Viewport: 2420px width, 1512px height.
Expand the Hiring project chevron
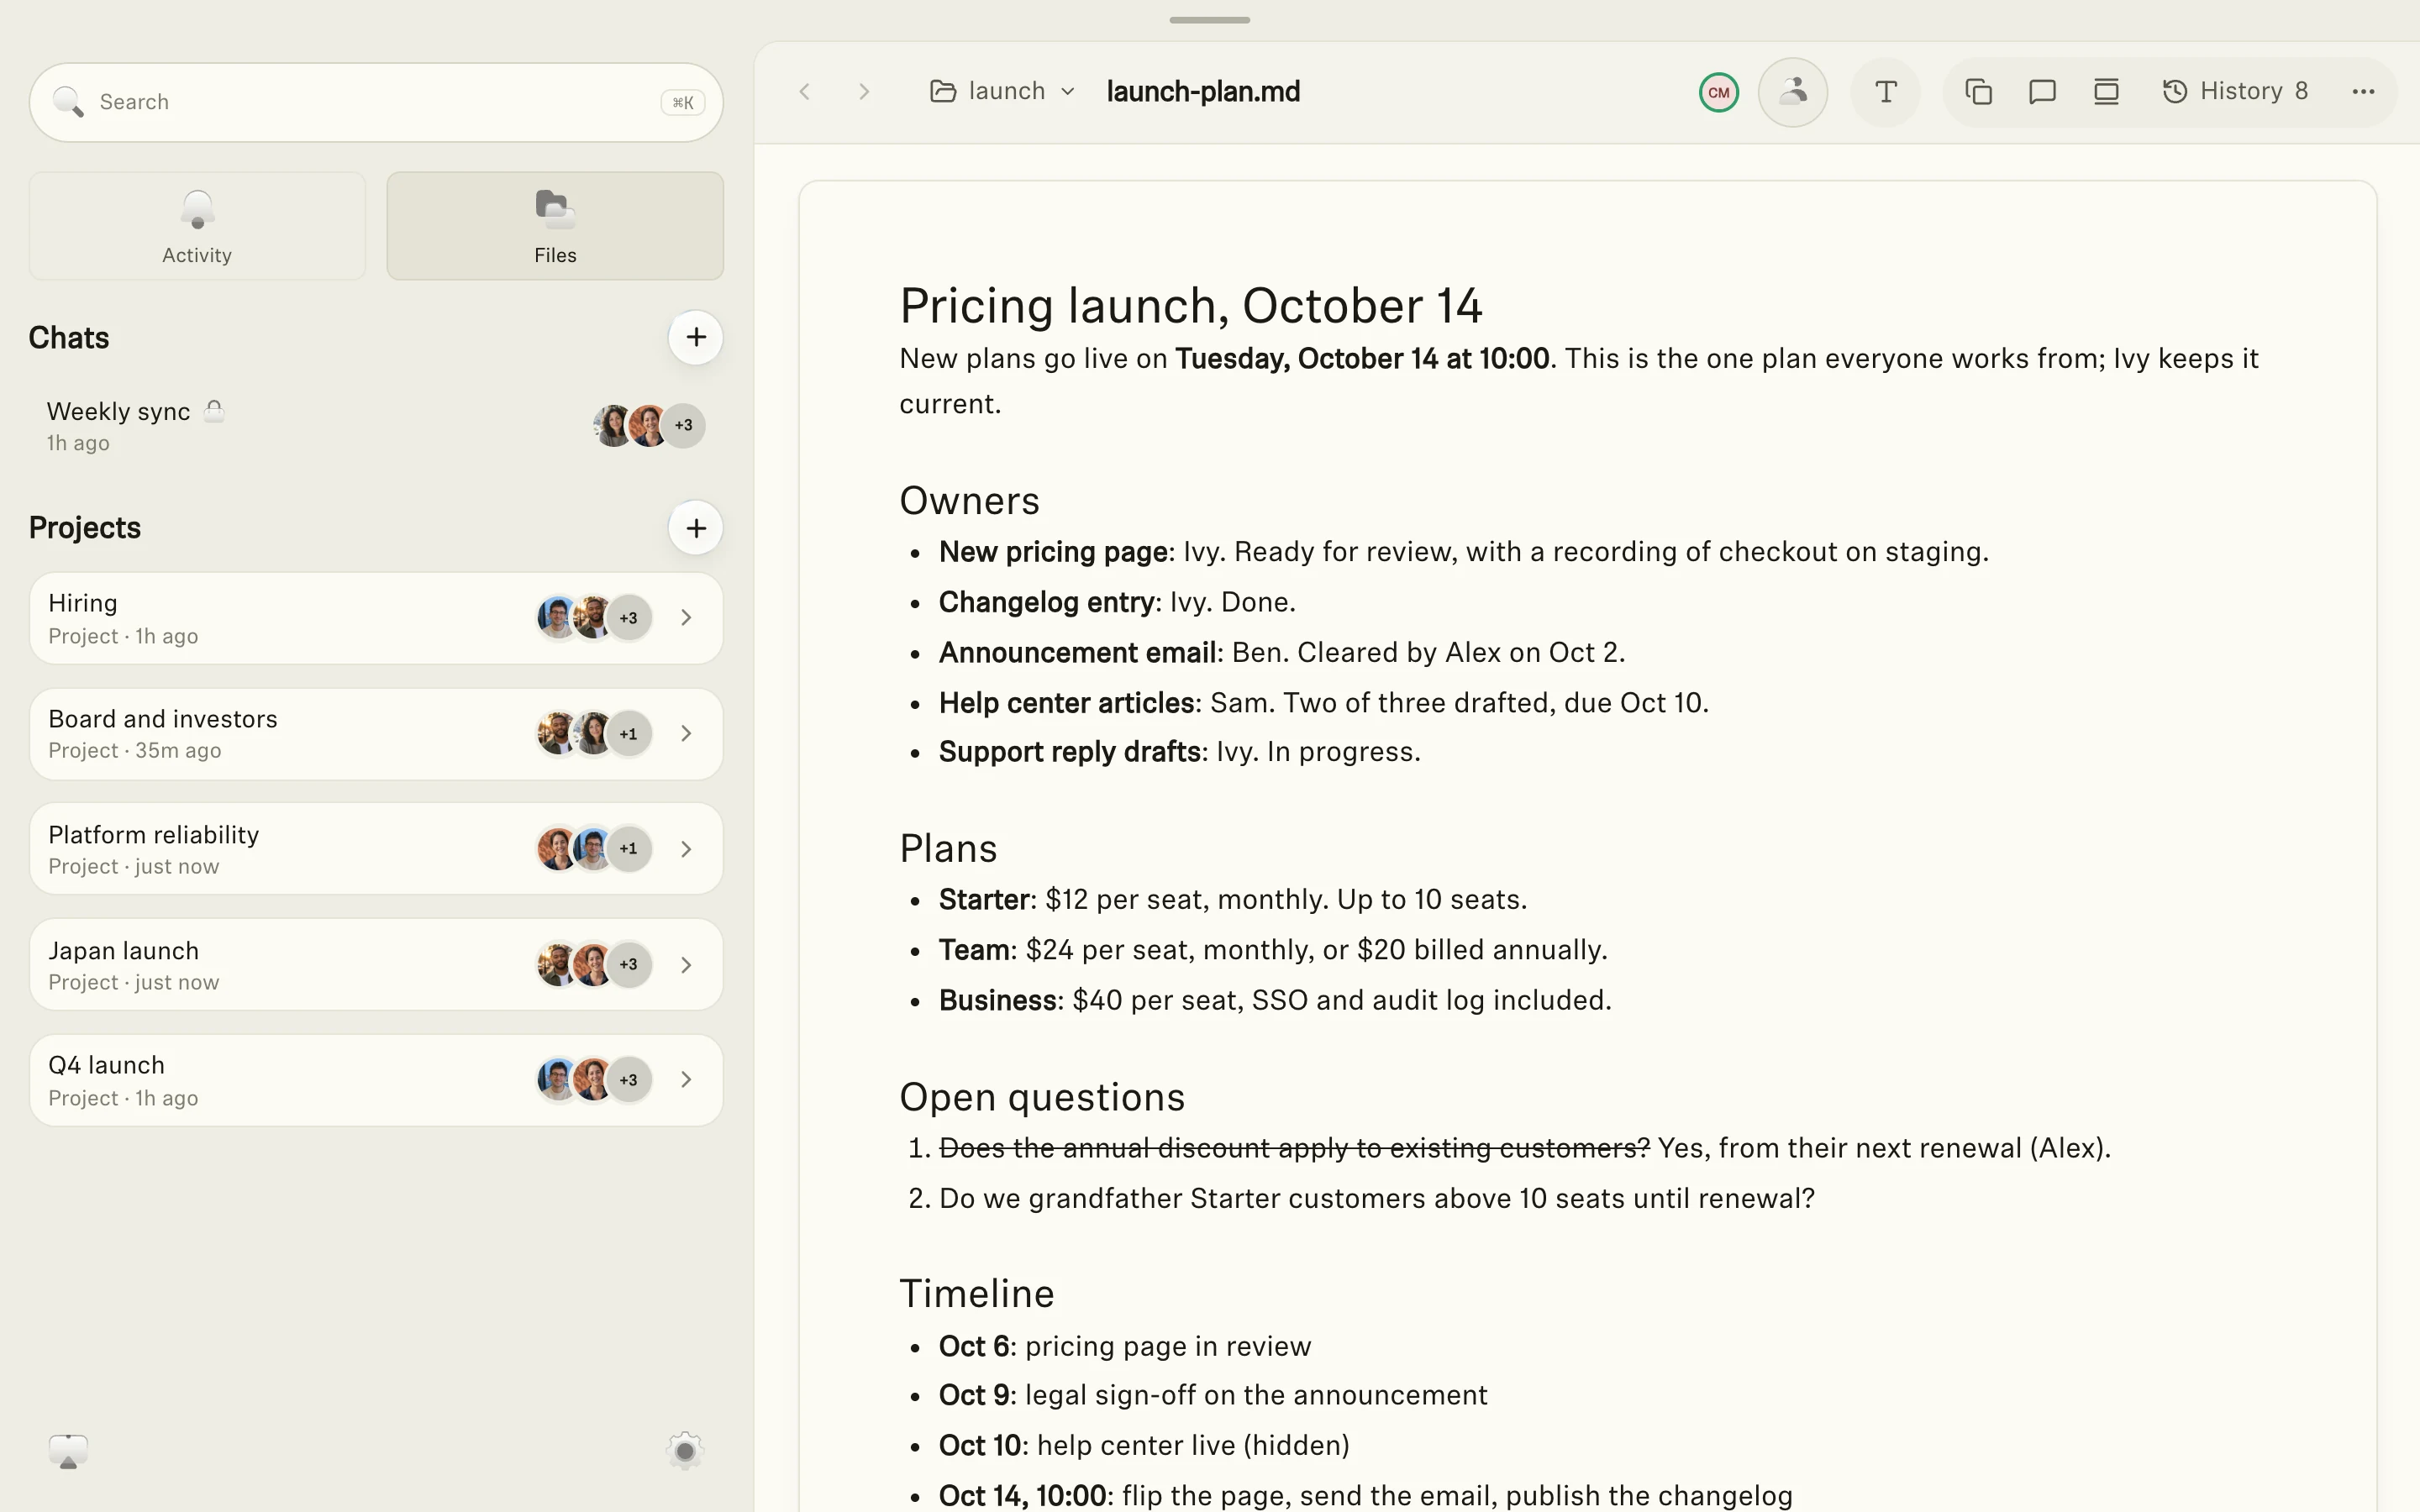(686, 618)
